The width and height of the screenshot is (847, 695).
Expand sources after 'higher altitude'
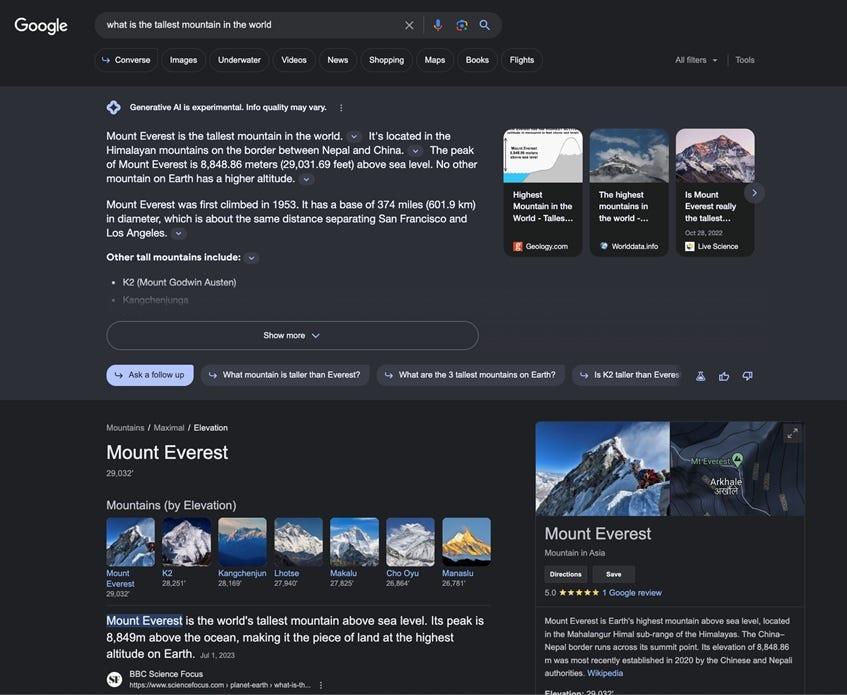coord(306,179)
